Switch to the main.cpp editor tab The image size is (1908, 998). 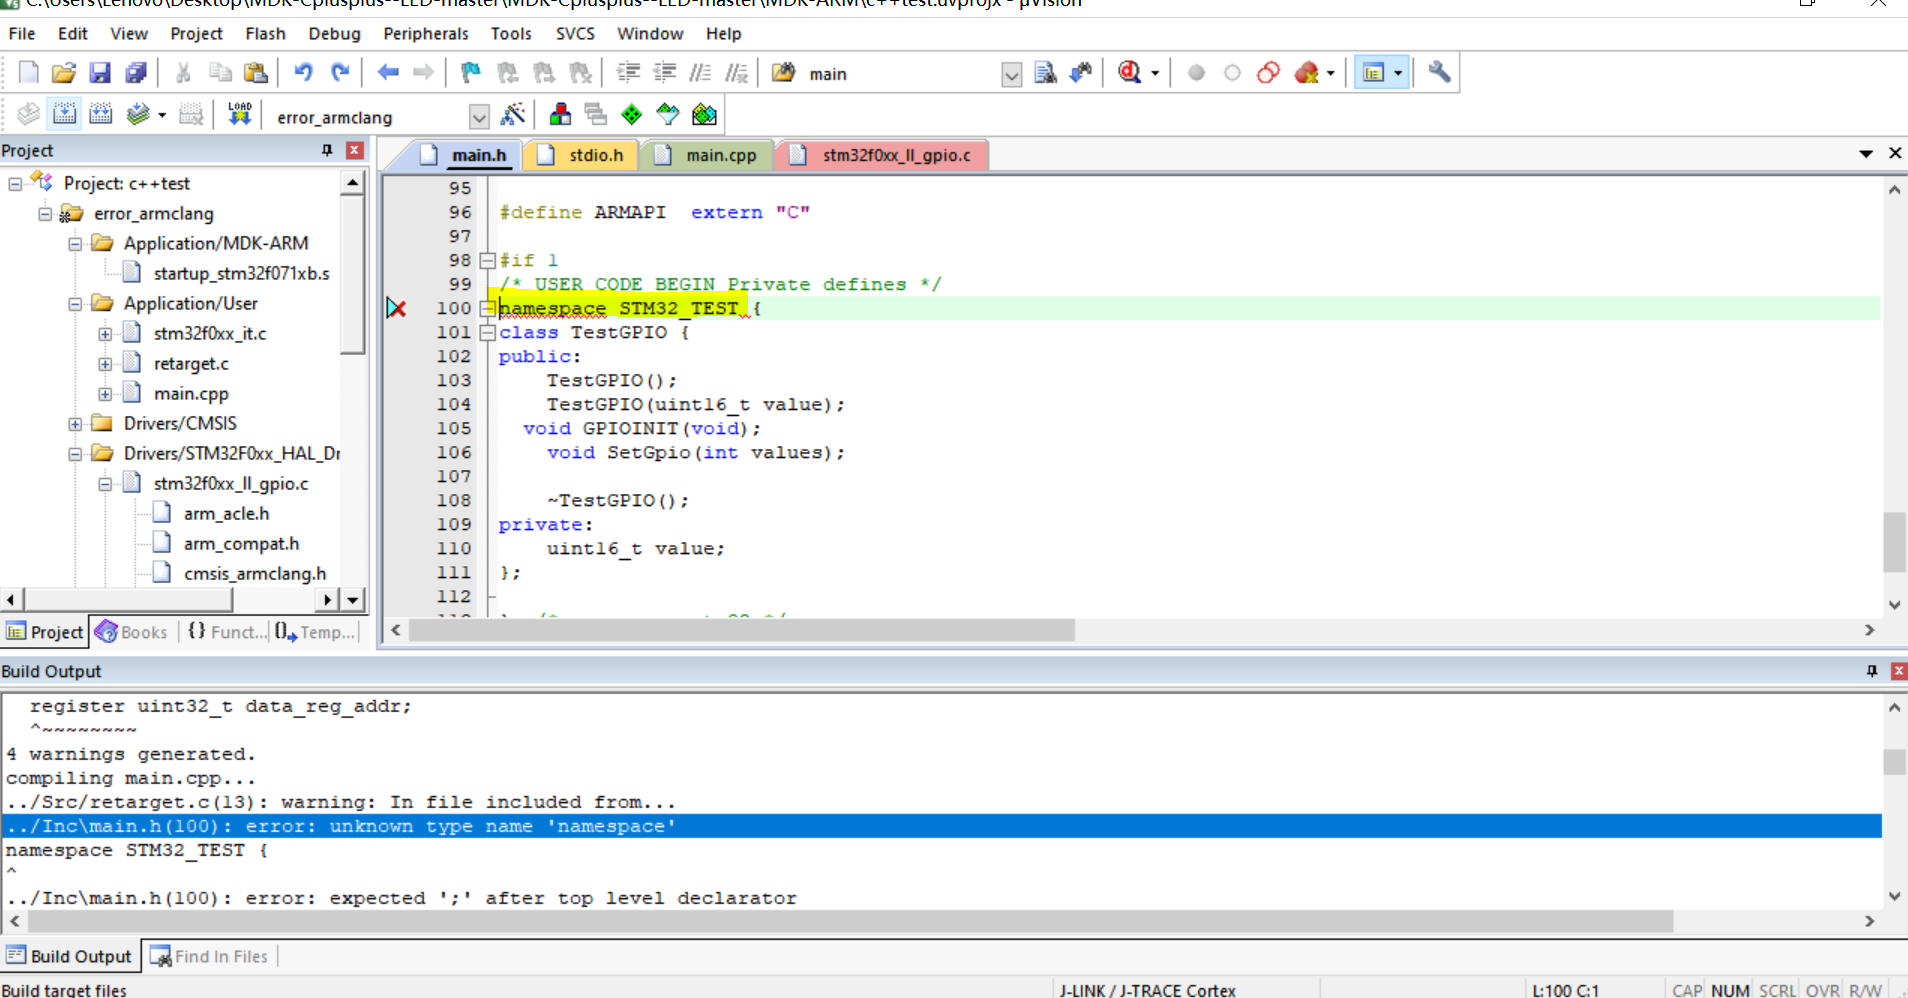(722, 155)
